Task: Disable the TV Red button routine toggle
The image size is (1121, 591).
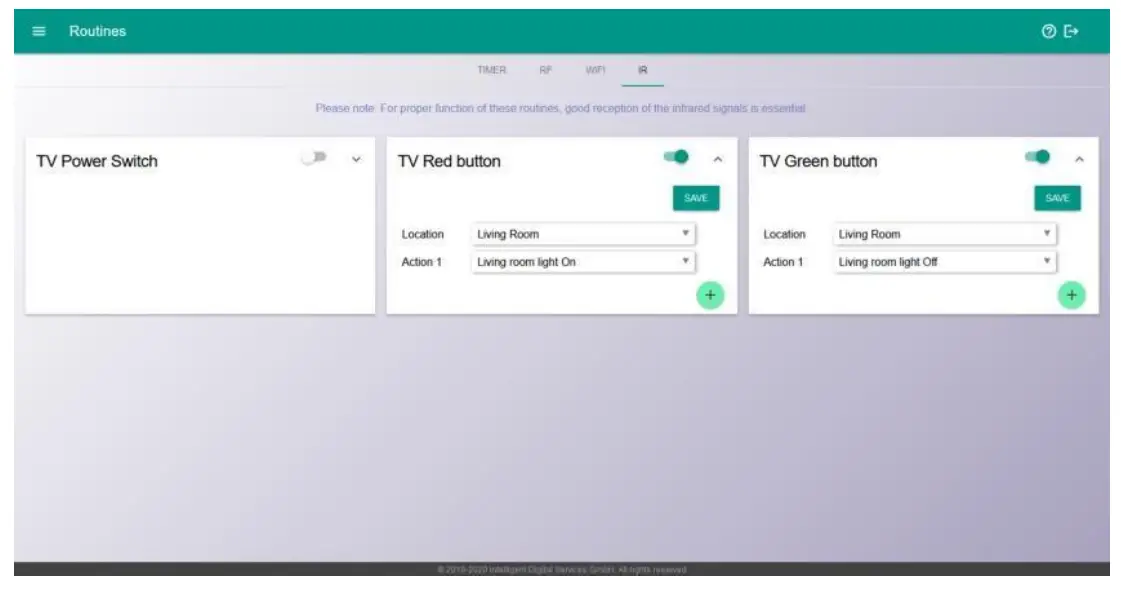Action: coord(676,157)
